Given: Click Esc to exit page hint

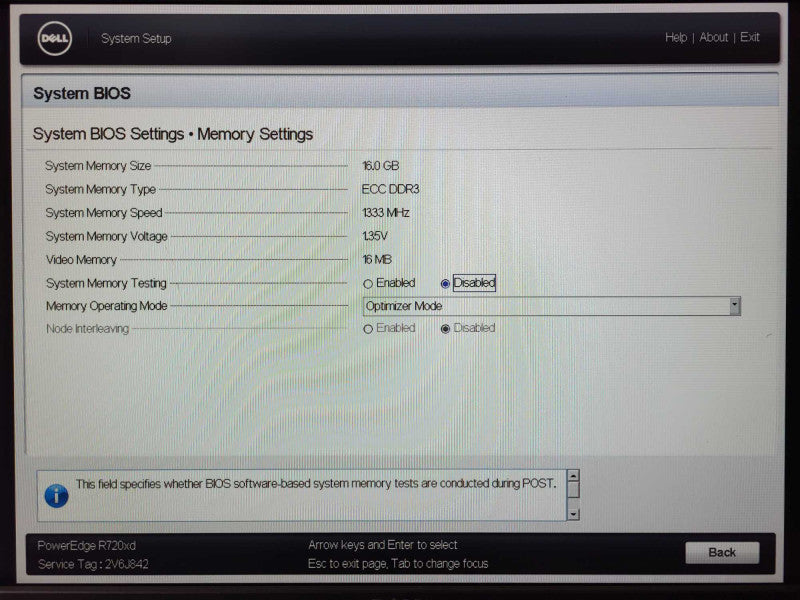Looking at the screenshot, I should point(398,564).
